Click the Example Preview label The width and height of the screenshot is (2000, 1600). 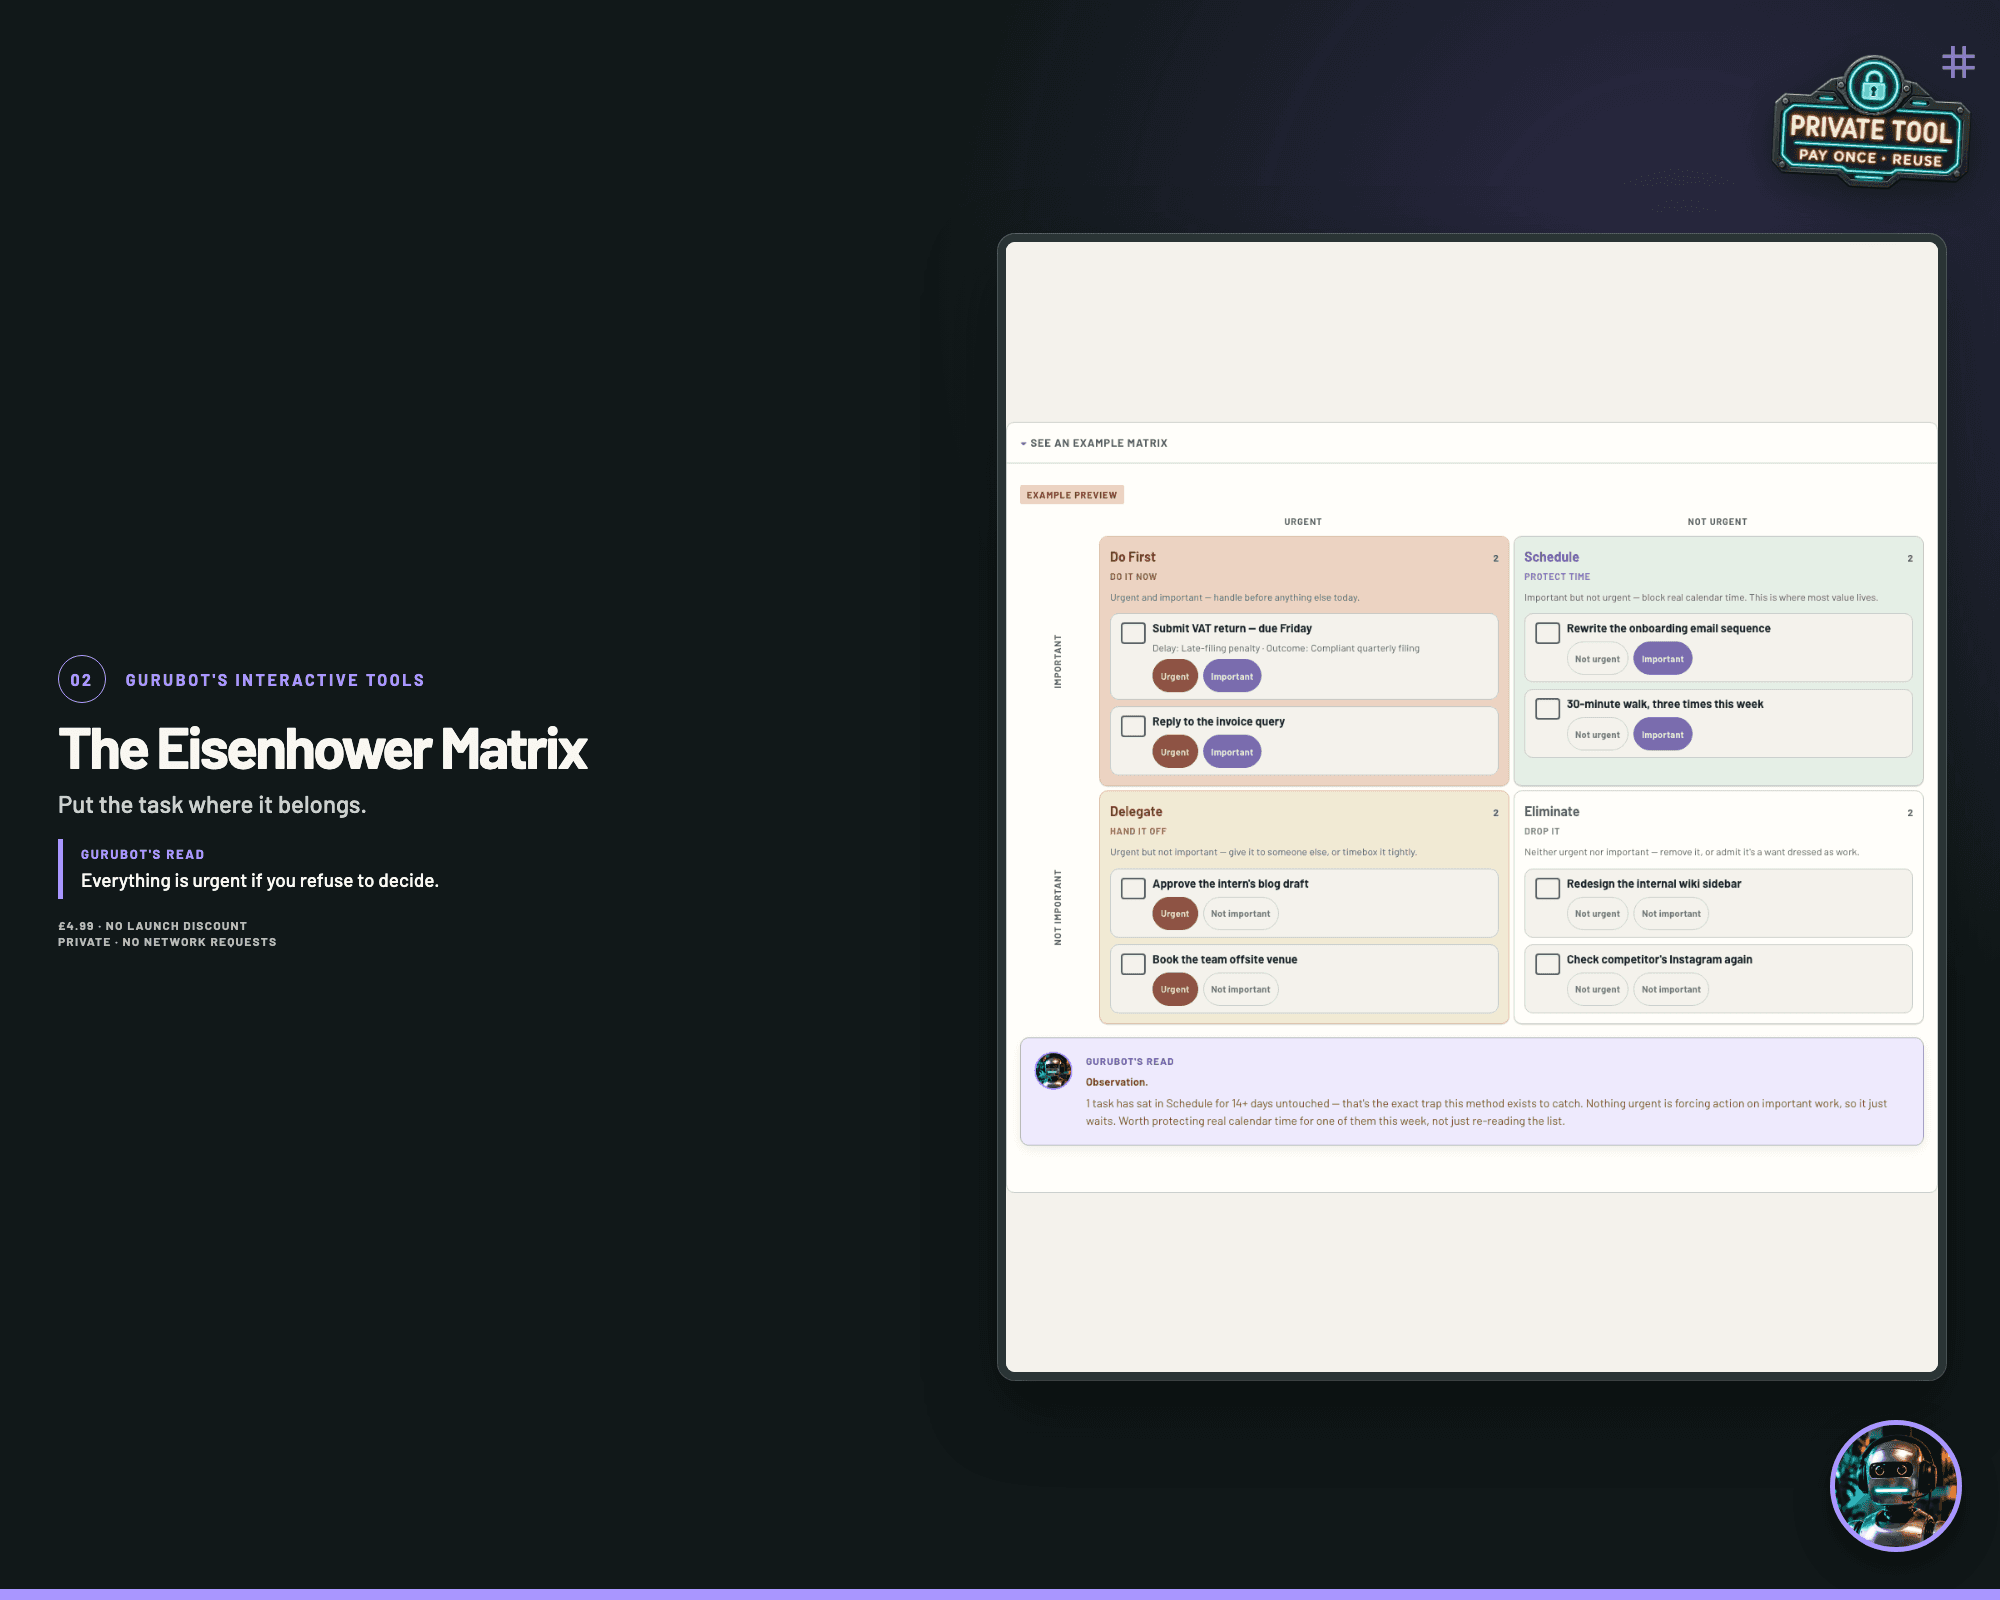click(x=1072, y=495)
